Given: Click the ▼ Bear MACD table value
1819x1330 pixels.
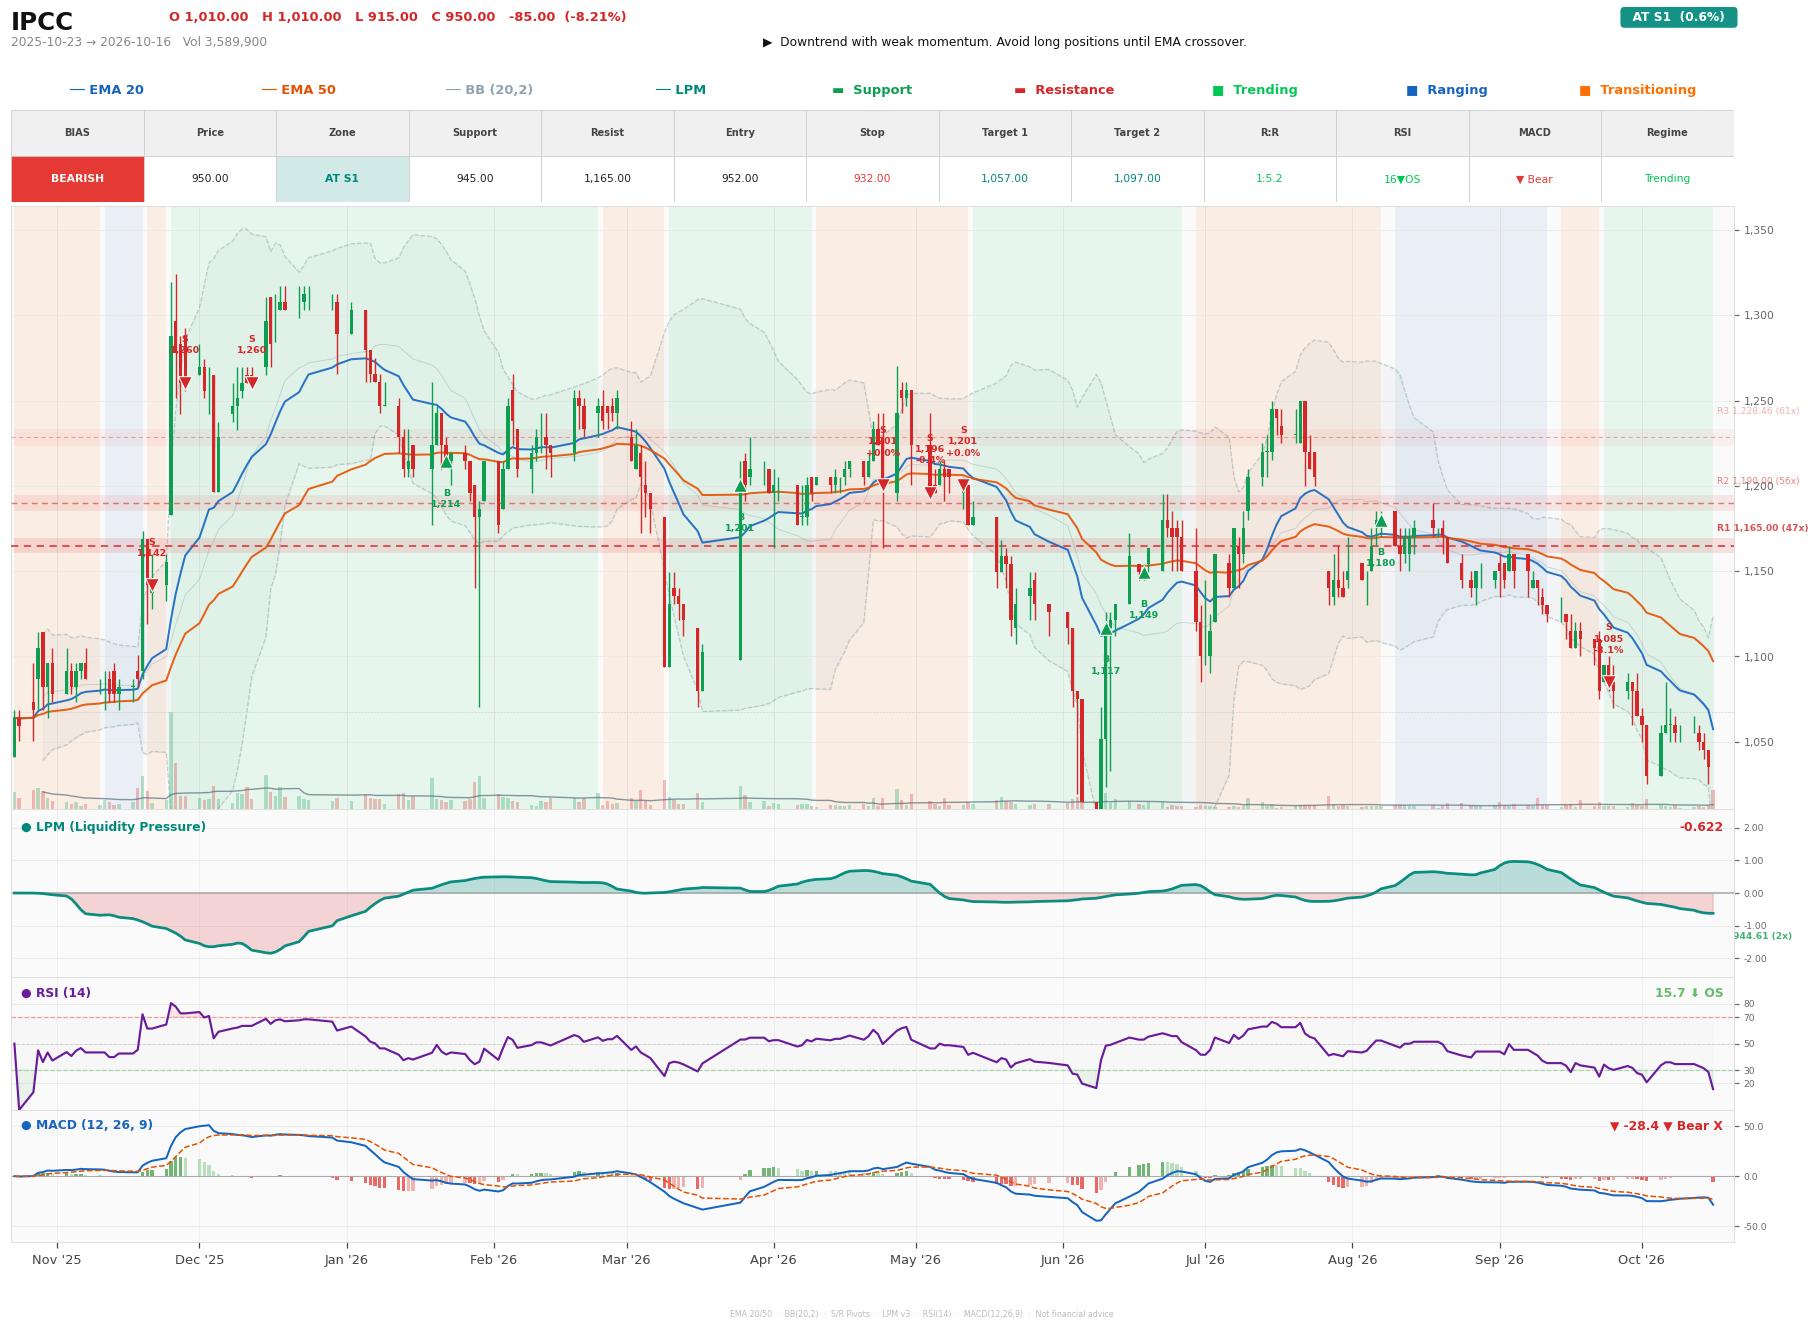Looking at the screenshot, I should 1534,180.
